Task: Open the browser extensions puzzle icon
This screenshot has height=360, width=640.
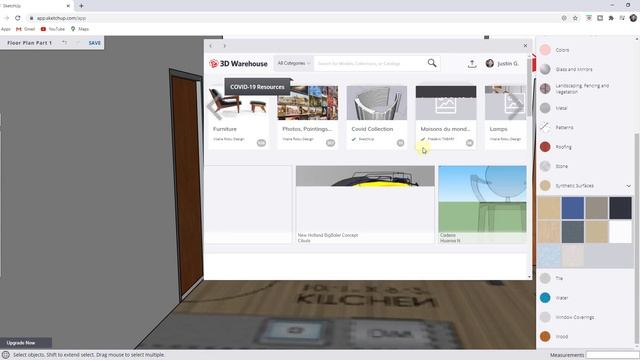Action: click(611, 18)
